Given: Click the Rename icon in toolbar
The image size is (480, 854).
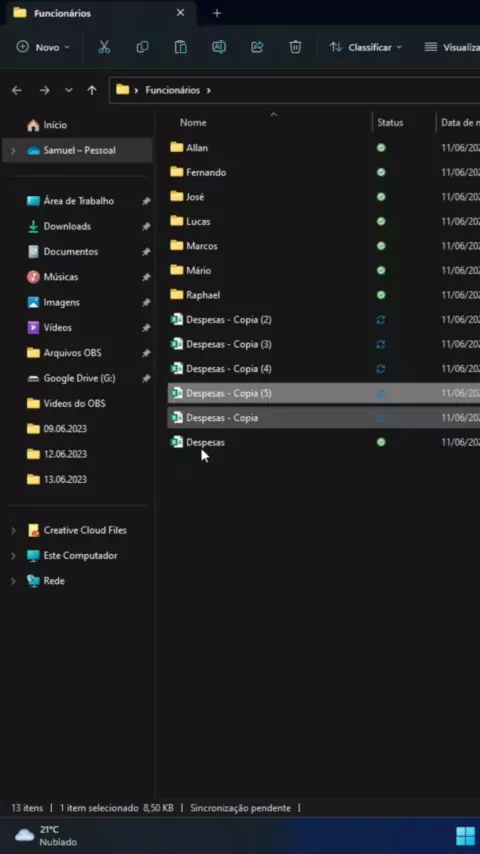Looking at the screenshot, I should (219, 47).
